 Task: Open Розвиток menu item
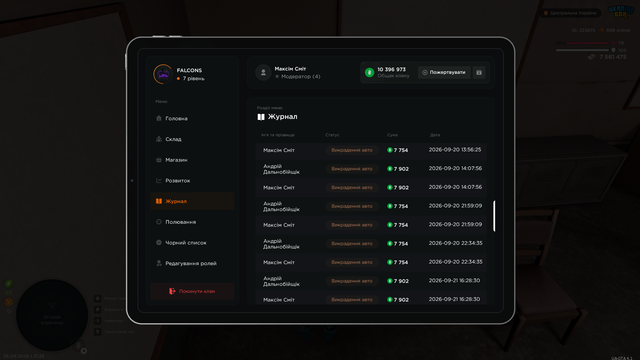click(x=192, y=180)
